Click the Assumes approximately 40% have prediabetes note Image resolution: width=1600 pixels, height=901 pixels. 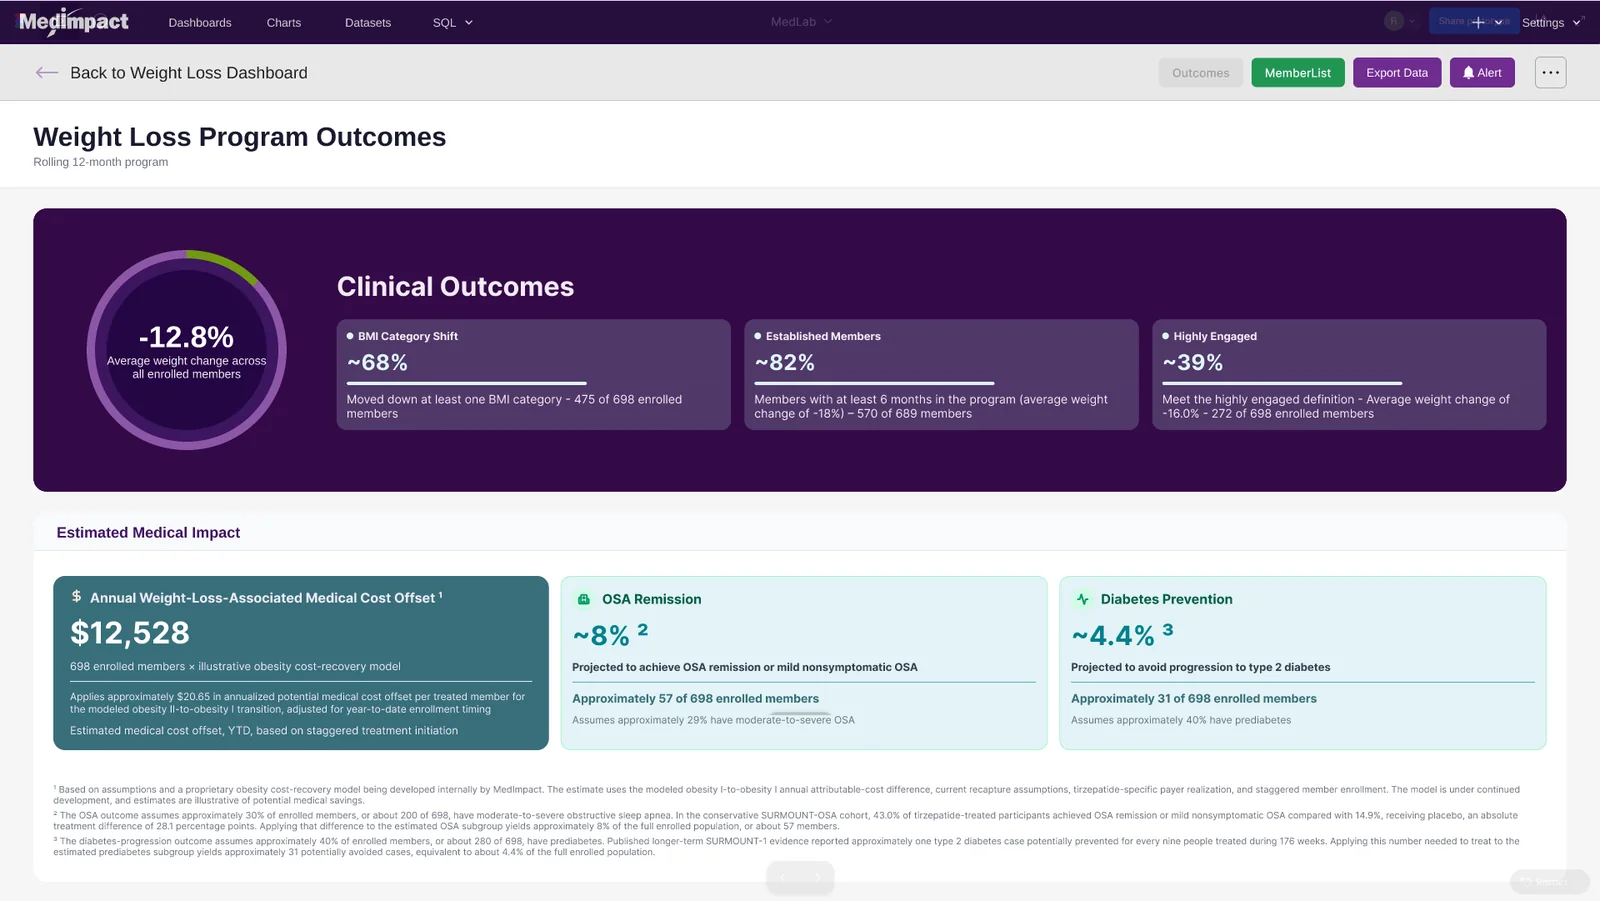pyautogui.click(x=1181, y=720)
